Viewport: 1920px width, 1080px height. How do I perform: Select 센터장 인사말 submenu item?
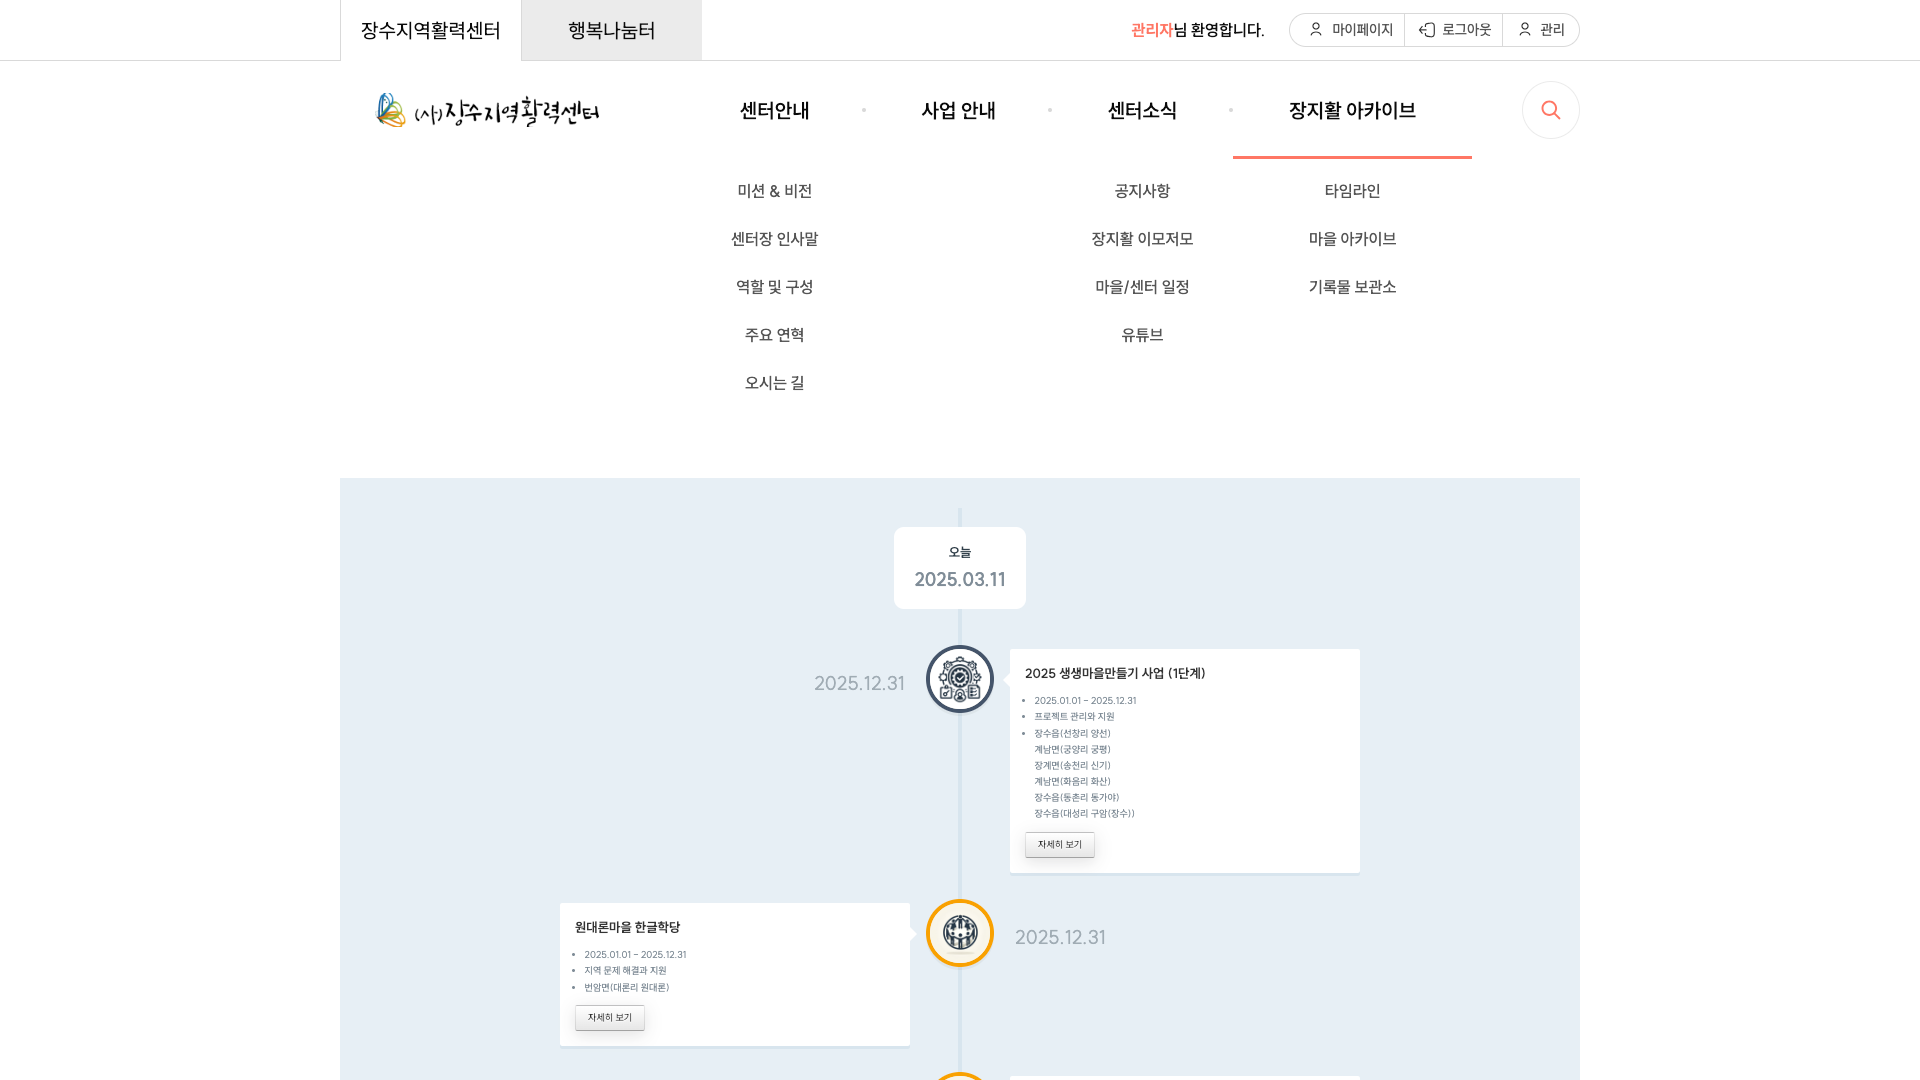point(775,239)
